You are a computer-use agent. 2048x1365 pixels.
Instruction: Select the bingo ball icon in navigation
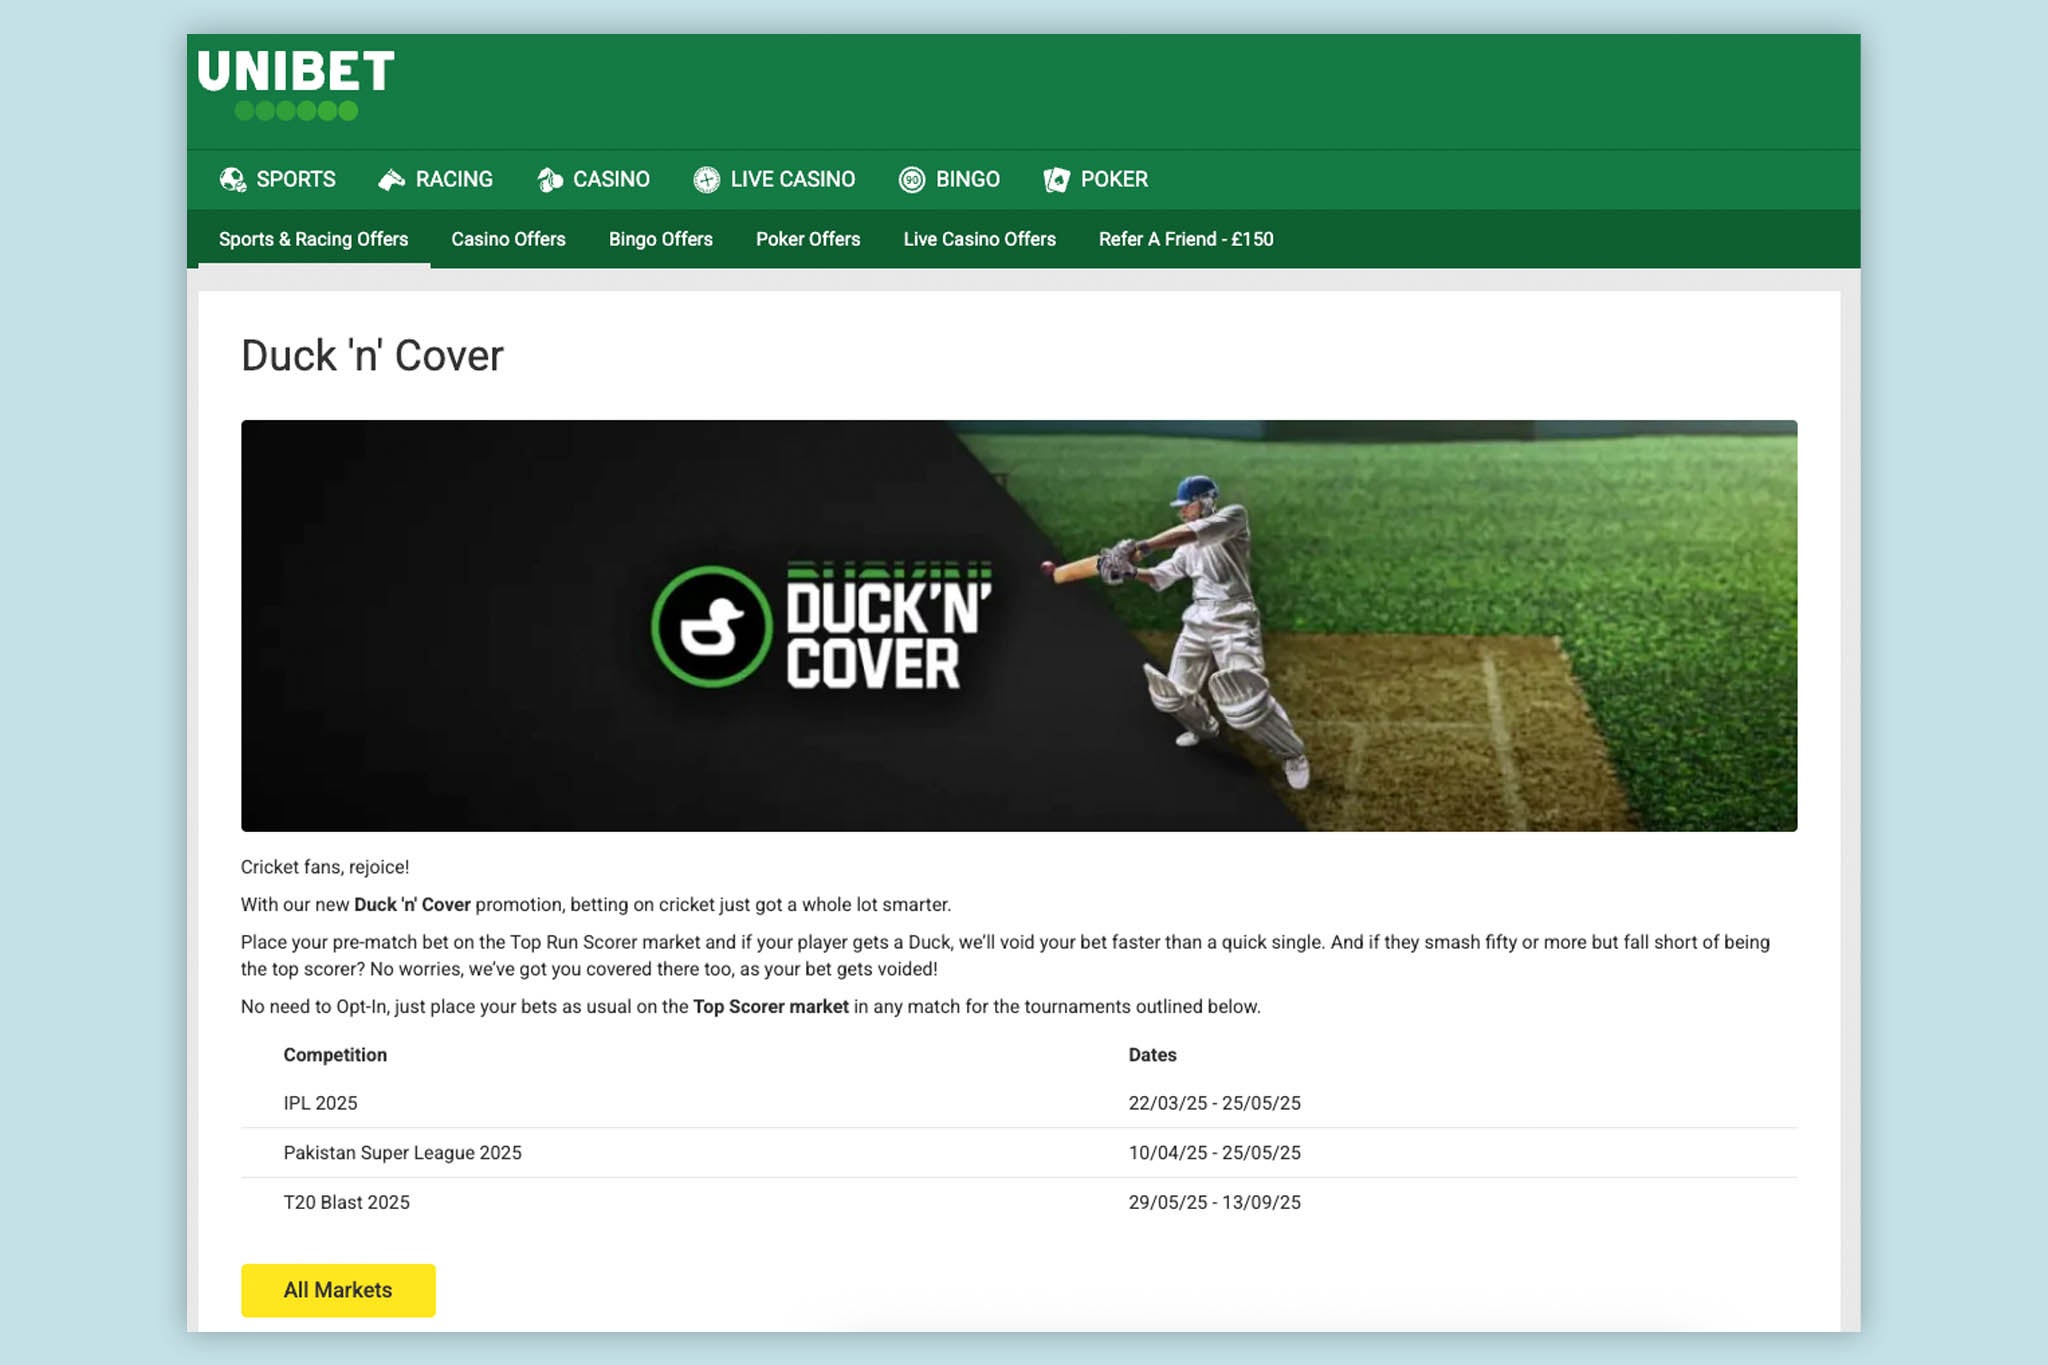point(911,179)
